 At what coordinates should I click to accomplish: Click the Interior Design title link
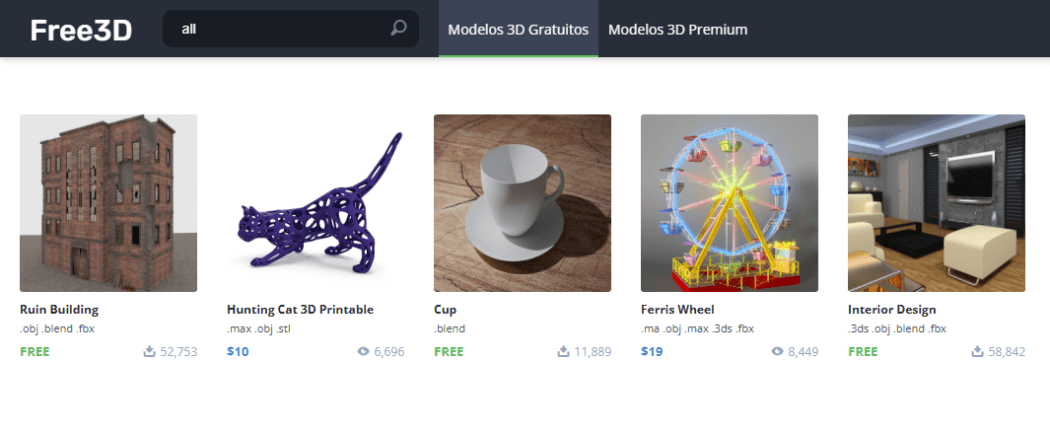point(892,310)
